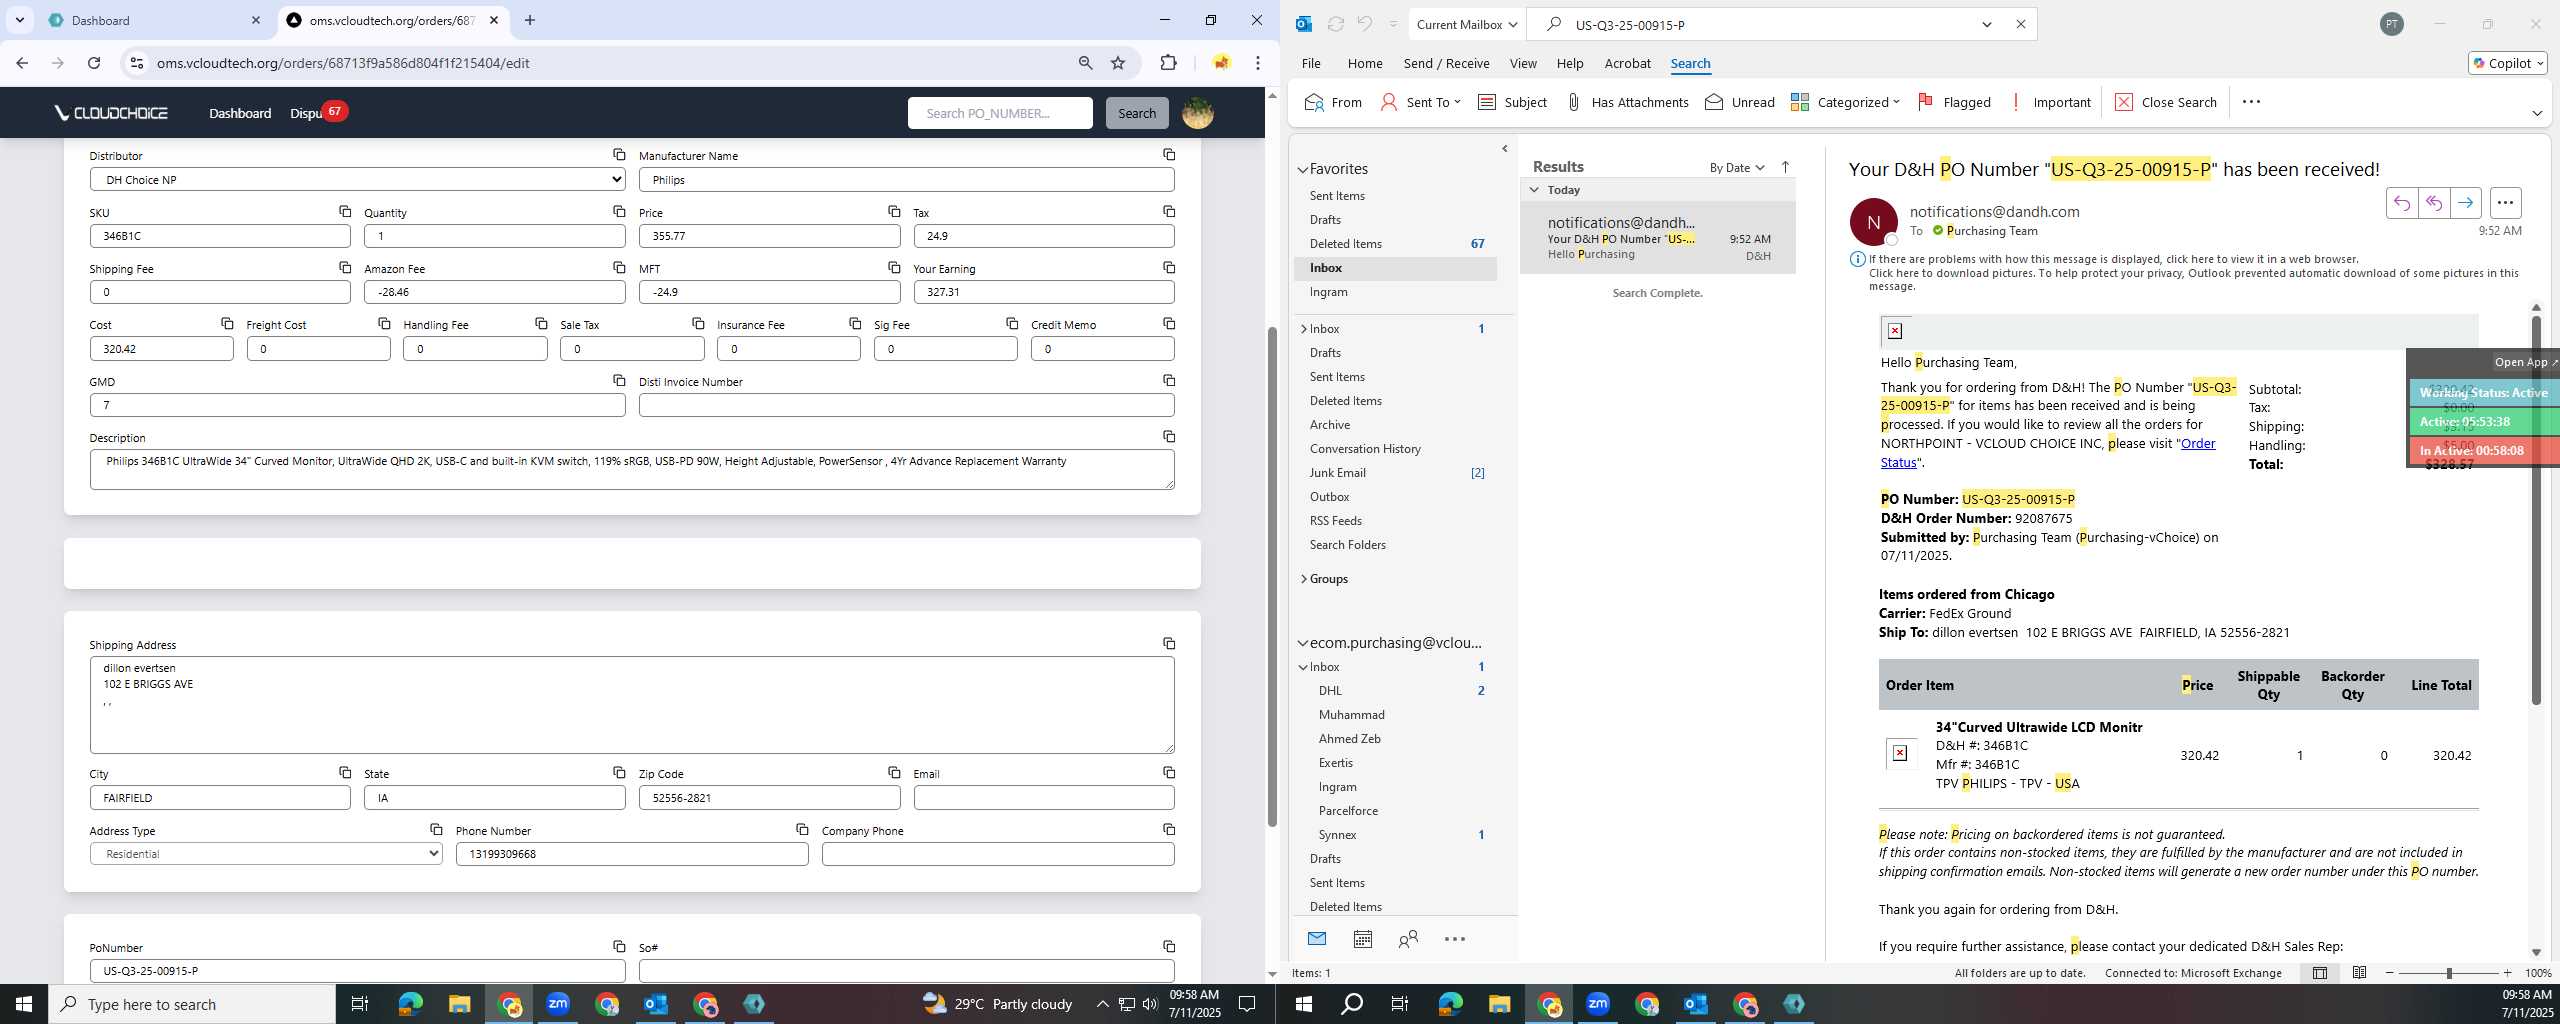This screenshot has height=1024, width=2560.
Task: Switch to Outlook People view
Action: (1408, 939)
